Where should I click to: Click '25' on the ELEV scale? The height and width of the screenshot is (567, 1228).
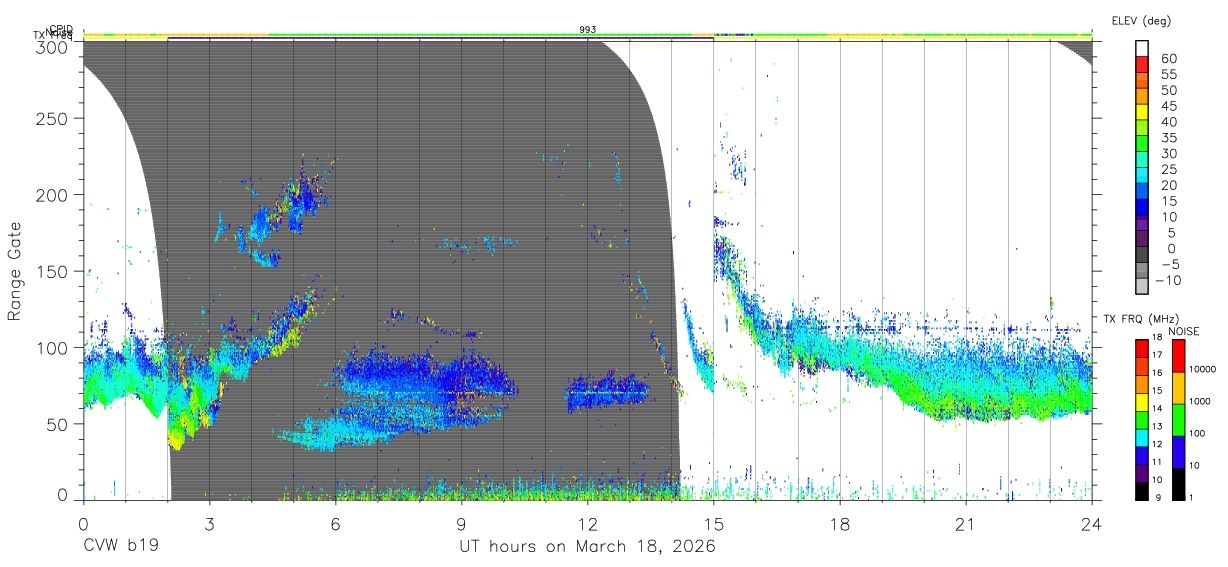coord(1168,170)
